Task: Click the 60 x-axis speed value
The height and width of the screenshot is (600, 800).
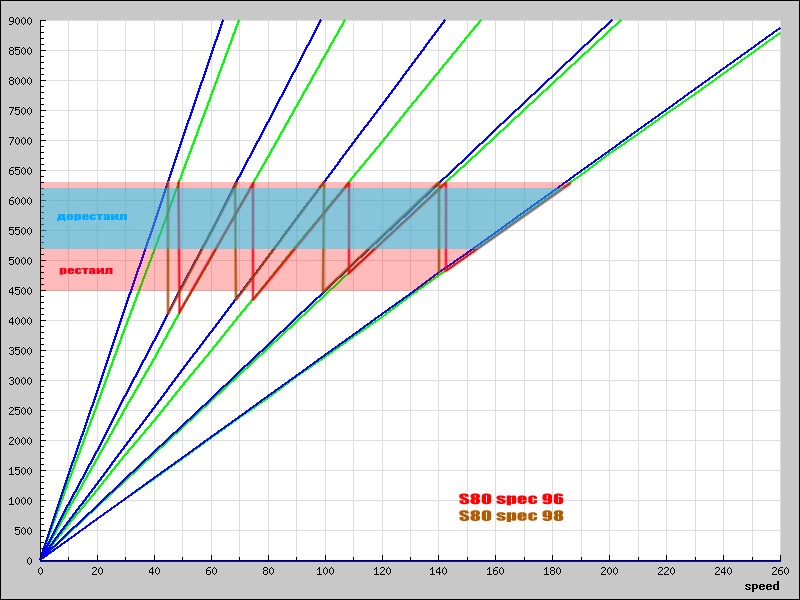Action: click(x=211, y=571)
